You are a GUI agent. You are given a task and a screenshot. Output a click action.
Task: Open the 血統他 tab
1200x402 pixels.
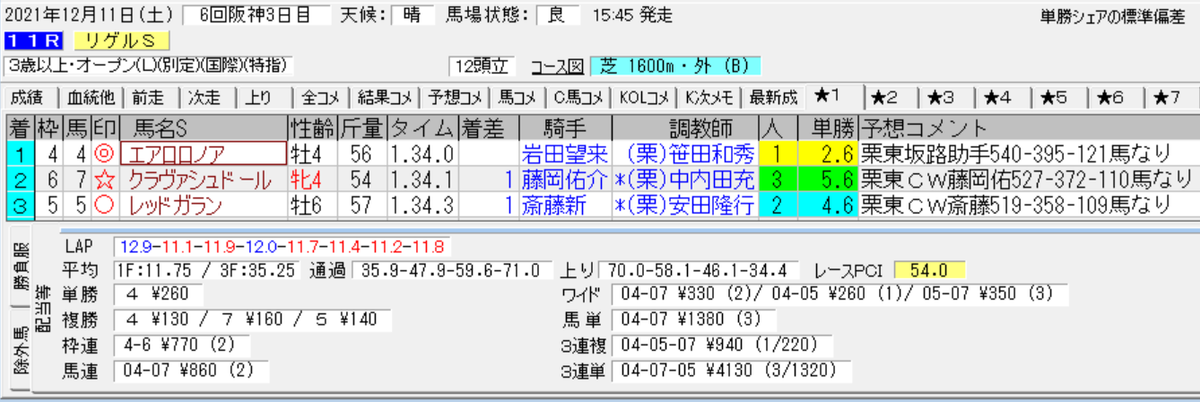coord(91,97)
